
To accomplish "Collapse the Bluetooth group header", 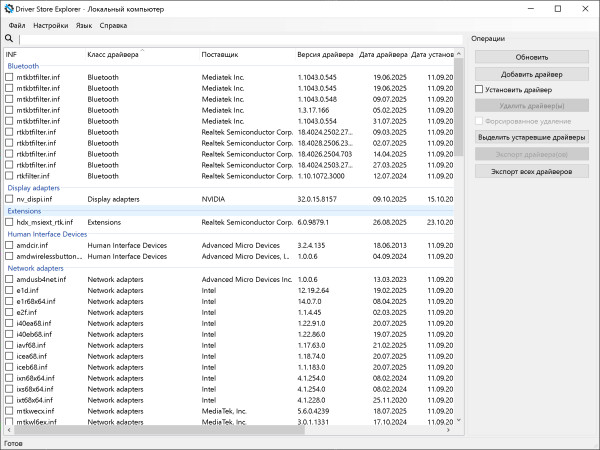I will (x=23, y=66).
